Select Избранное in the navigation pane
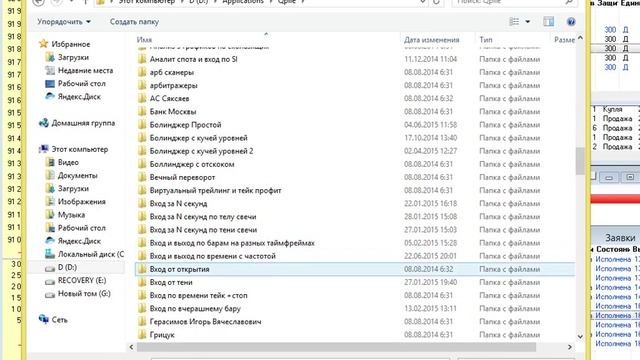This screenshot has height=360, width=640. click(x=71, y=44)
